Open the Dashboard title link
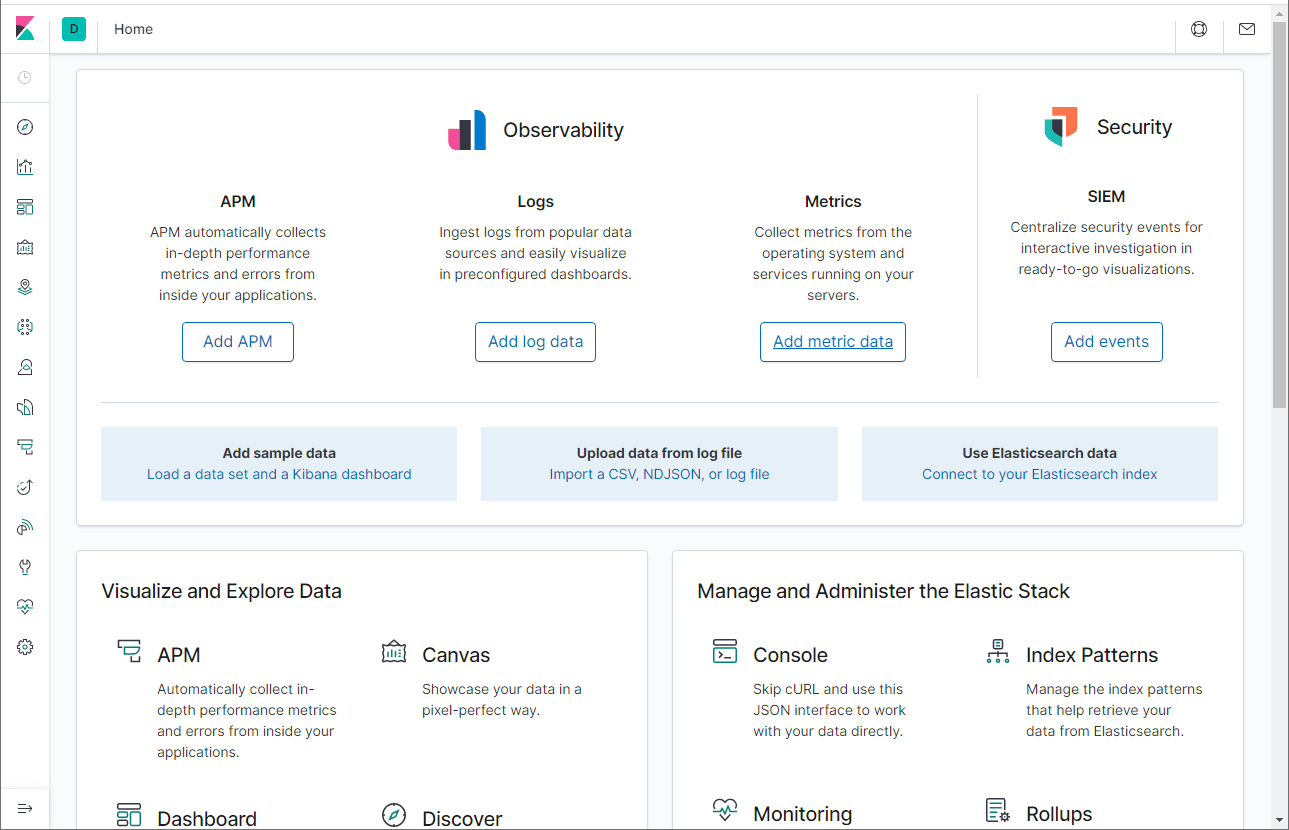Viewport: 1289px width, 830px height. (207, 818)
